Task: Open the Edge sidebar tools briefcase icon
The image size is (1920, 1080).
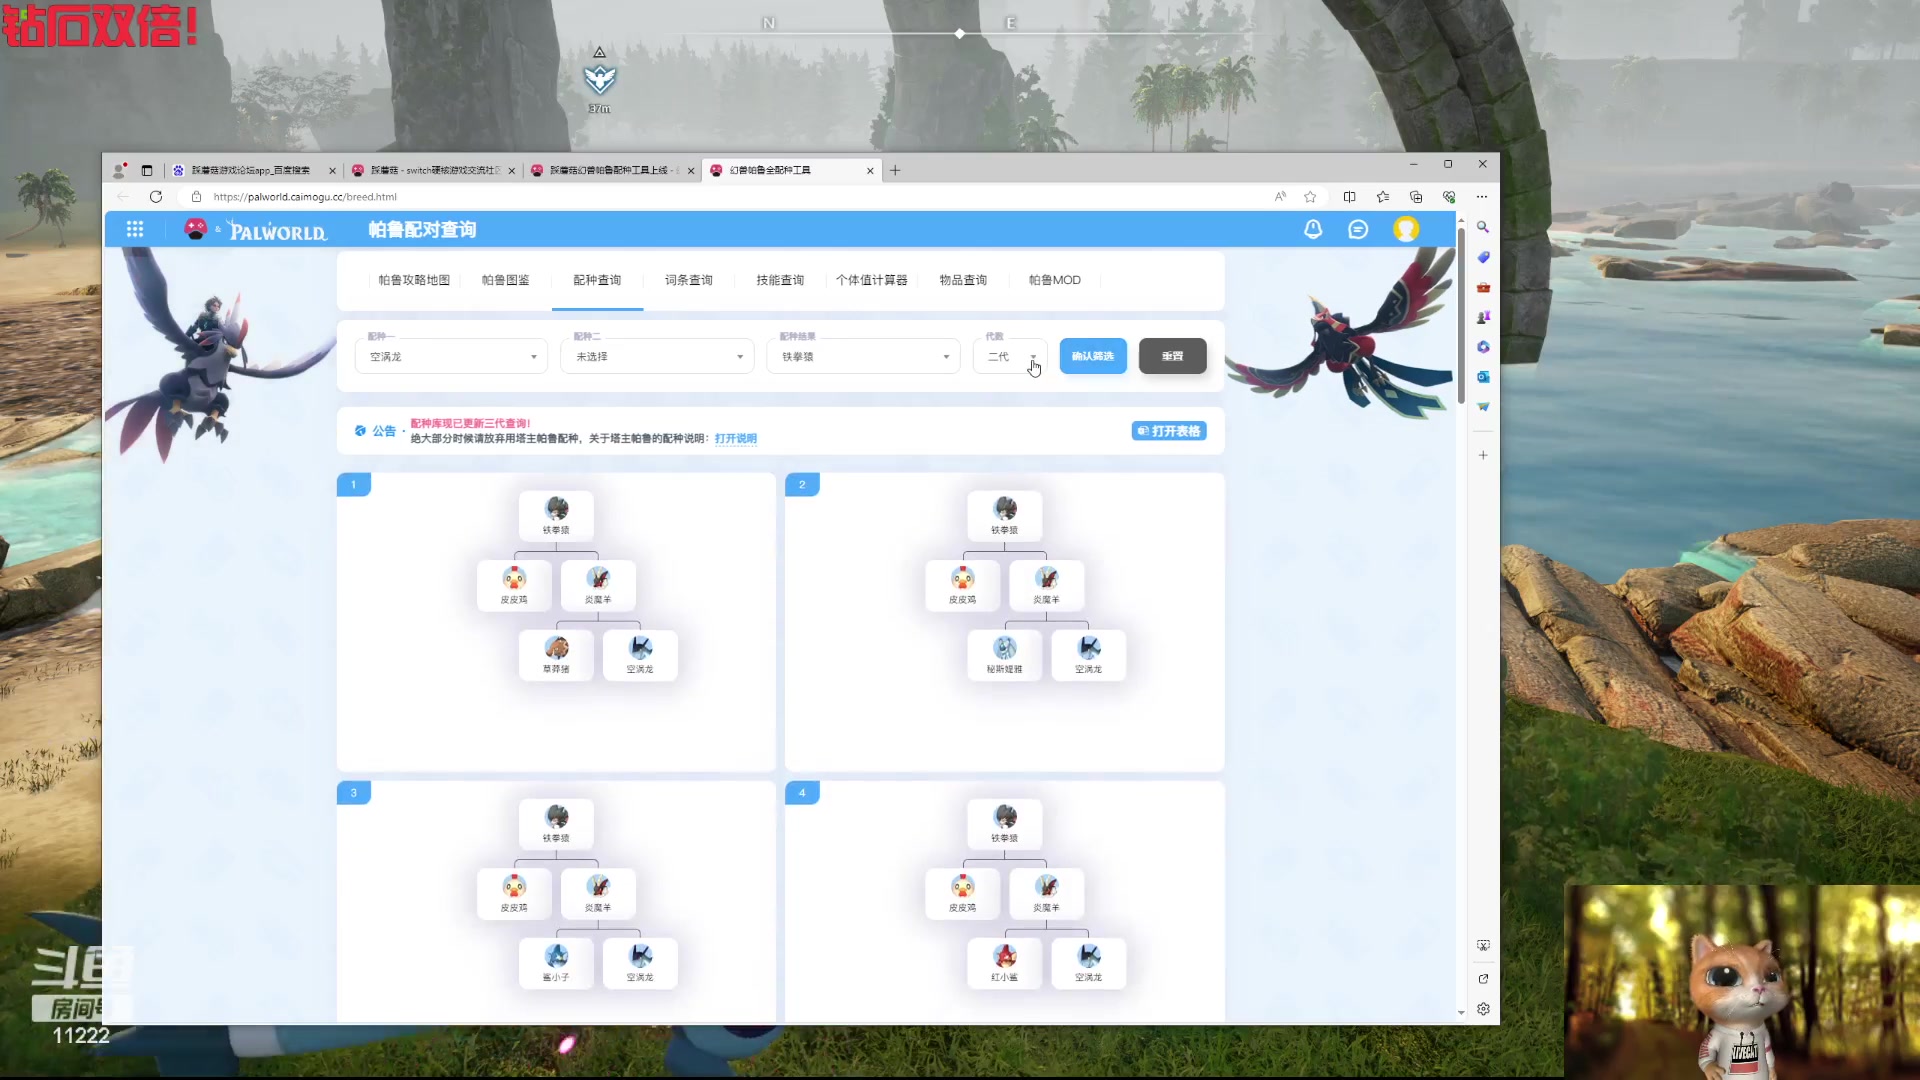Action: (x=1483, y=287)
